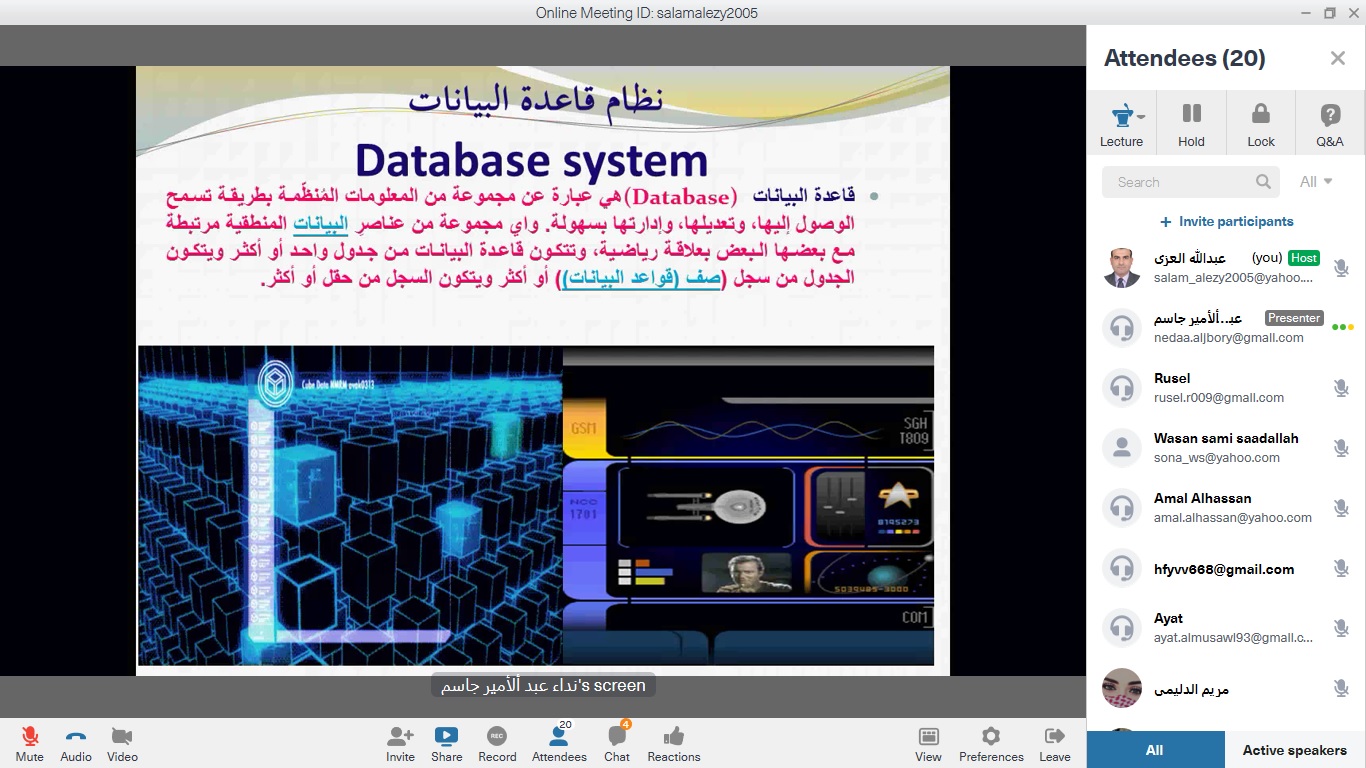Open the Lecture mode dropdown
1366x768 pixels.
pos(1122,123)
